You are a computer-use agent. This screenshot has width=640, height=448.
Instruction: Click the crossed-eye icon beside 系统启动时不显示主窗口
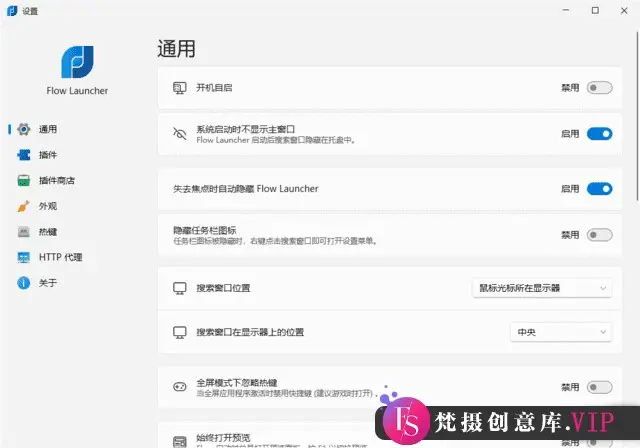point(180,133)
